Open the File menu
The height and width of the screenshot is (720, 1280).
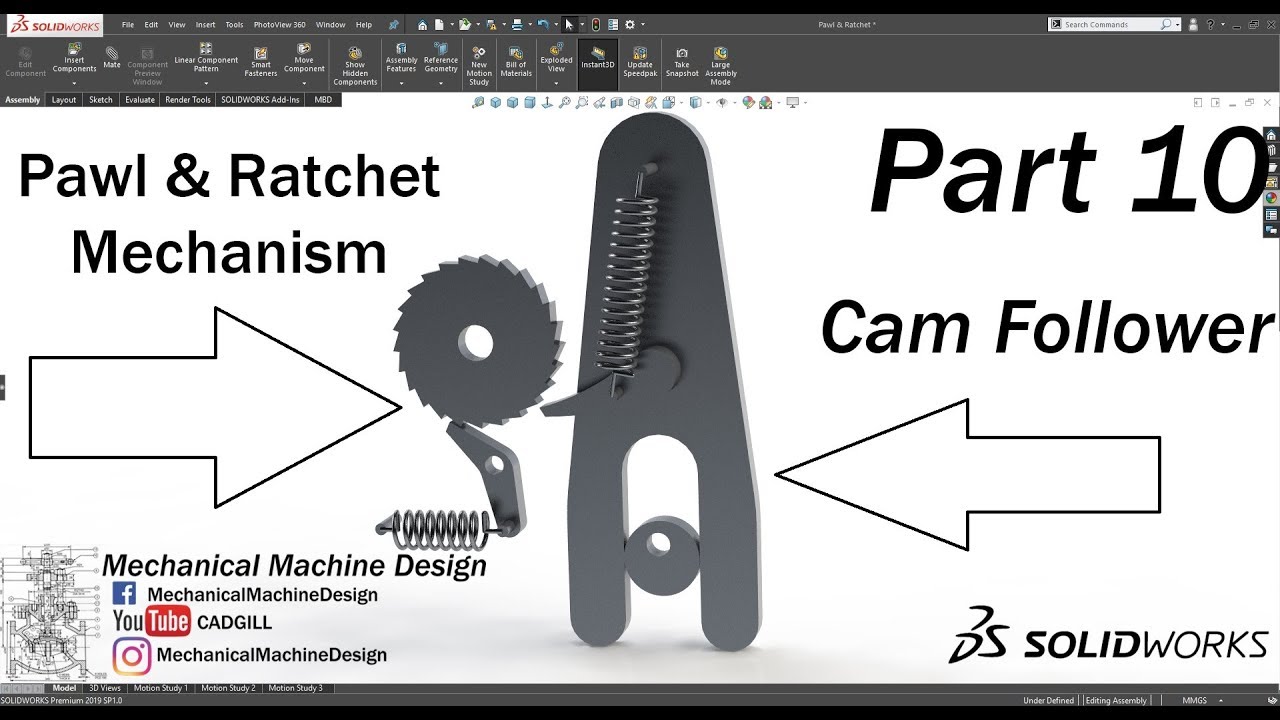[128, 24]
